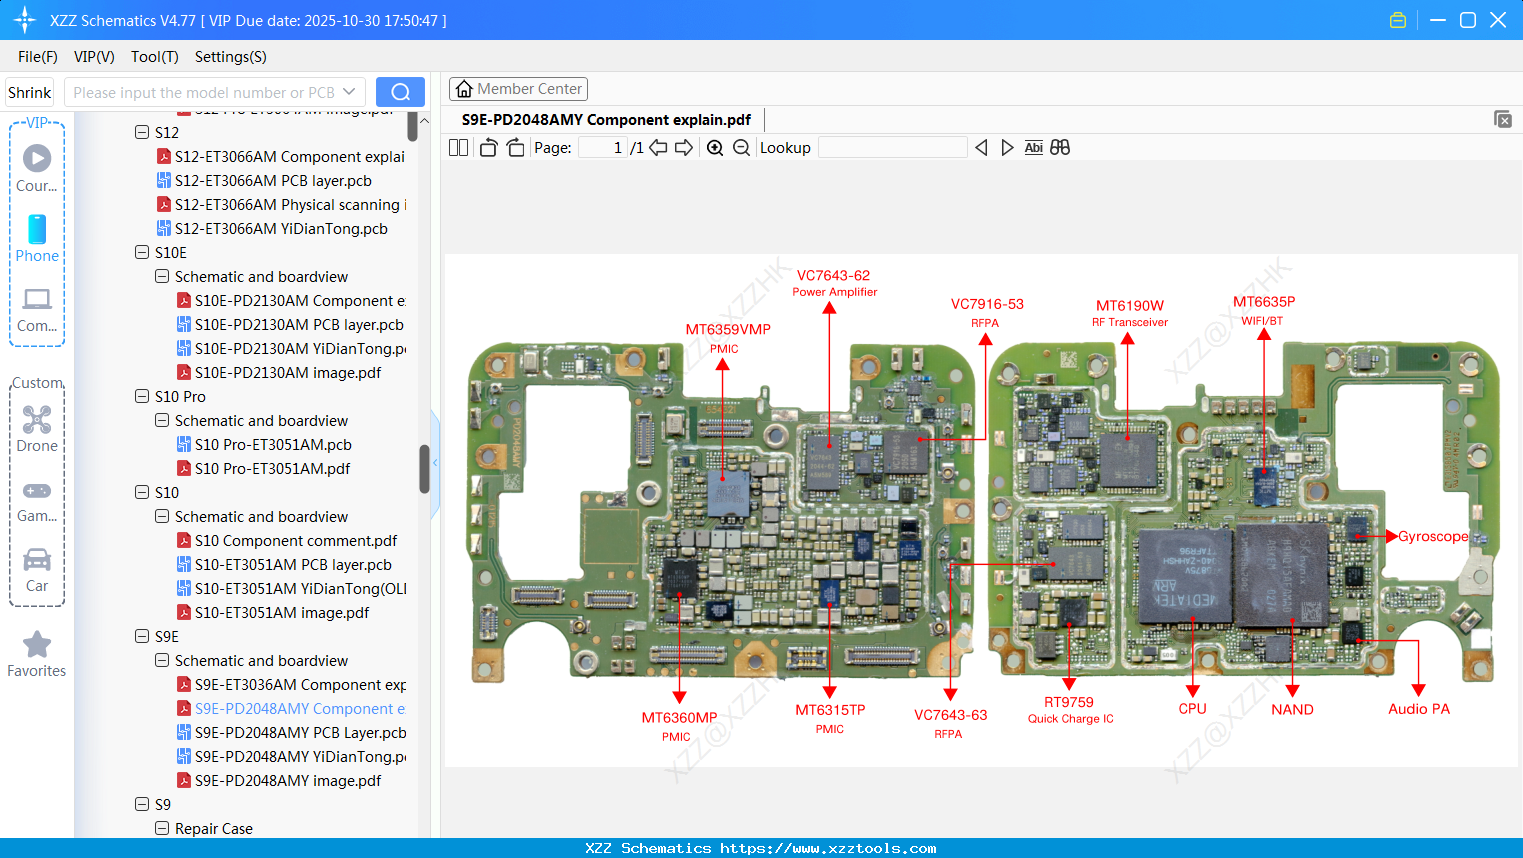This screenshot has width=1523, height=858.
Task: Click the Shrink button
Action: point(29,91)
